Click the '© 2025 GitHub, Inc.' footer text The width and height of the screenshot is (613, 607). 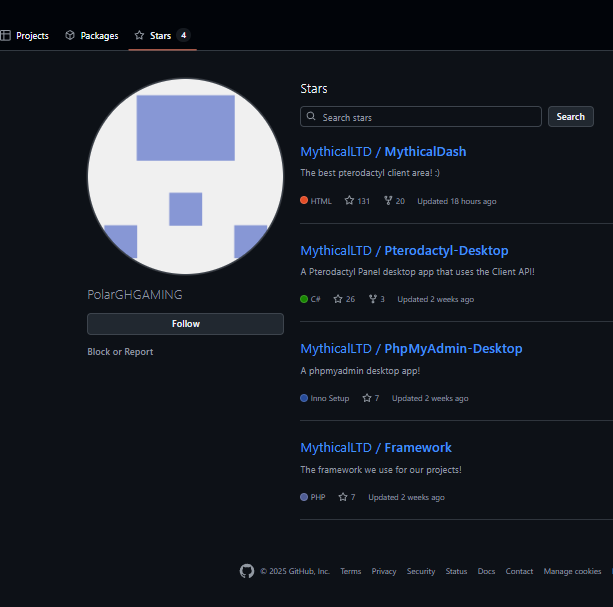[295, 571]
